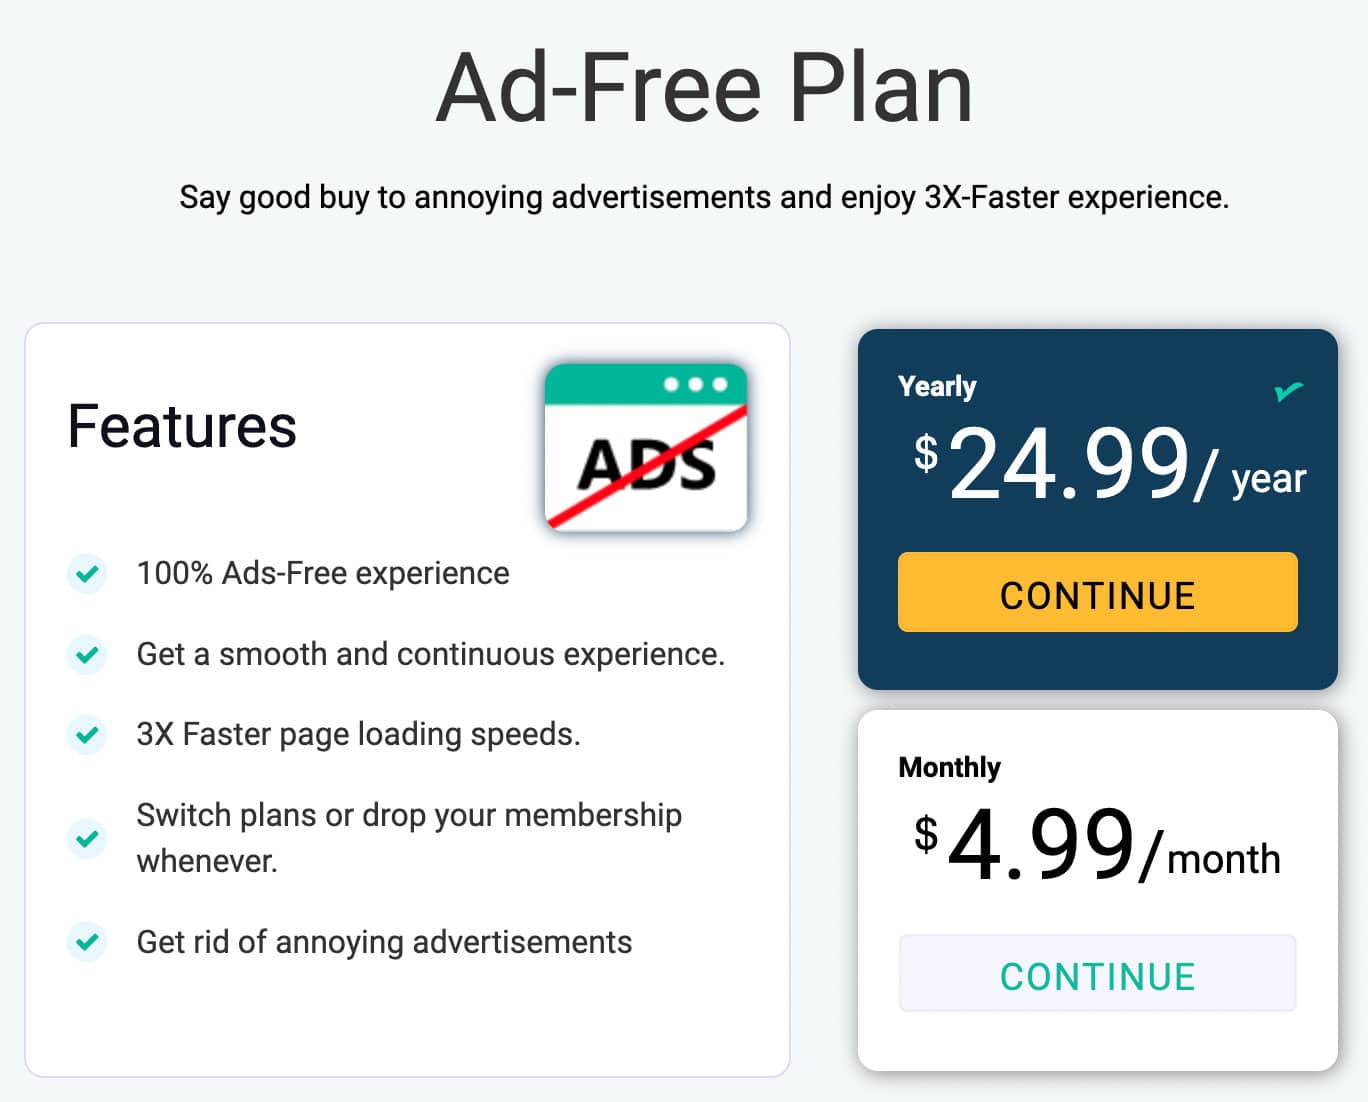This screenshot has height=1102, width=1368.
Task: Continue with the monthly $4.99 plan
Action: coord(1097,974)
